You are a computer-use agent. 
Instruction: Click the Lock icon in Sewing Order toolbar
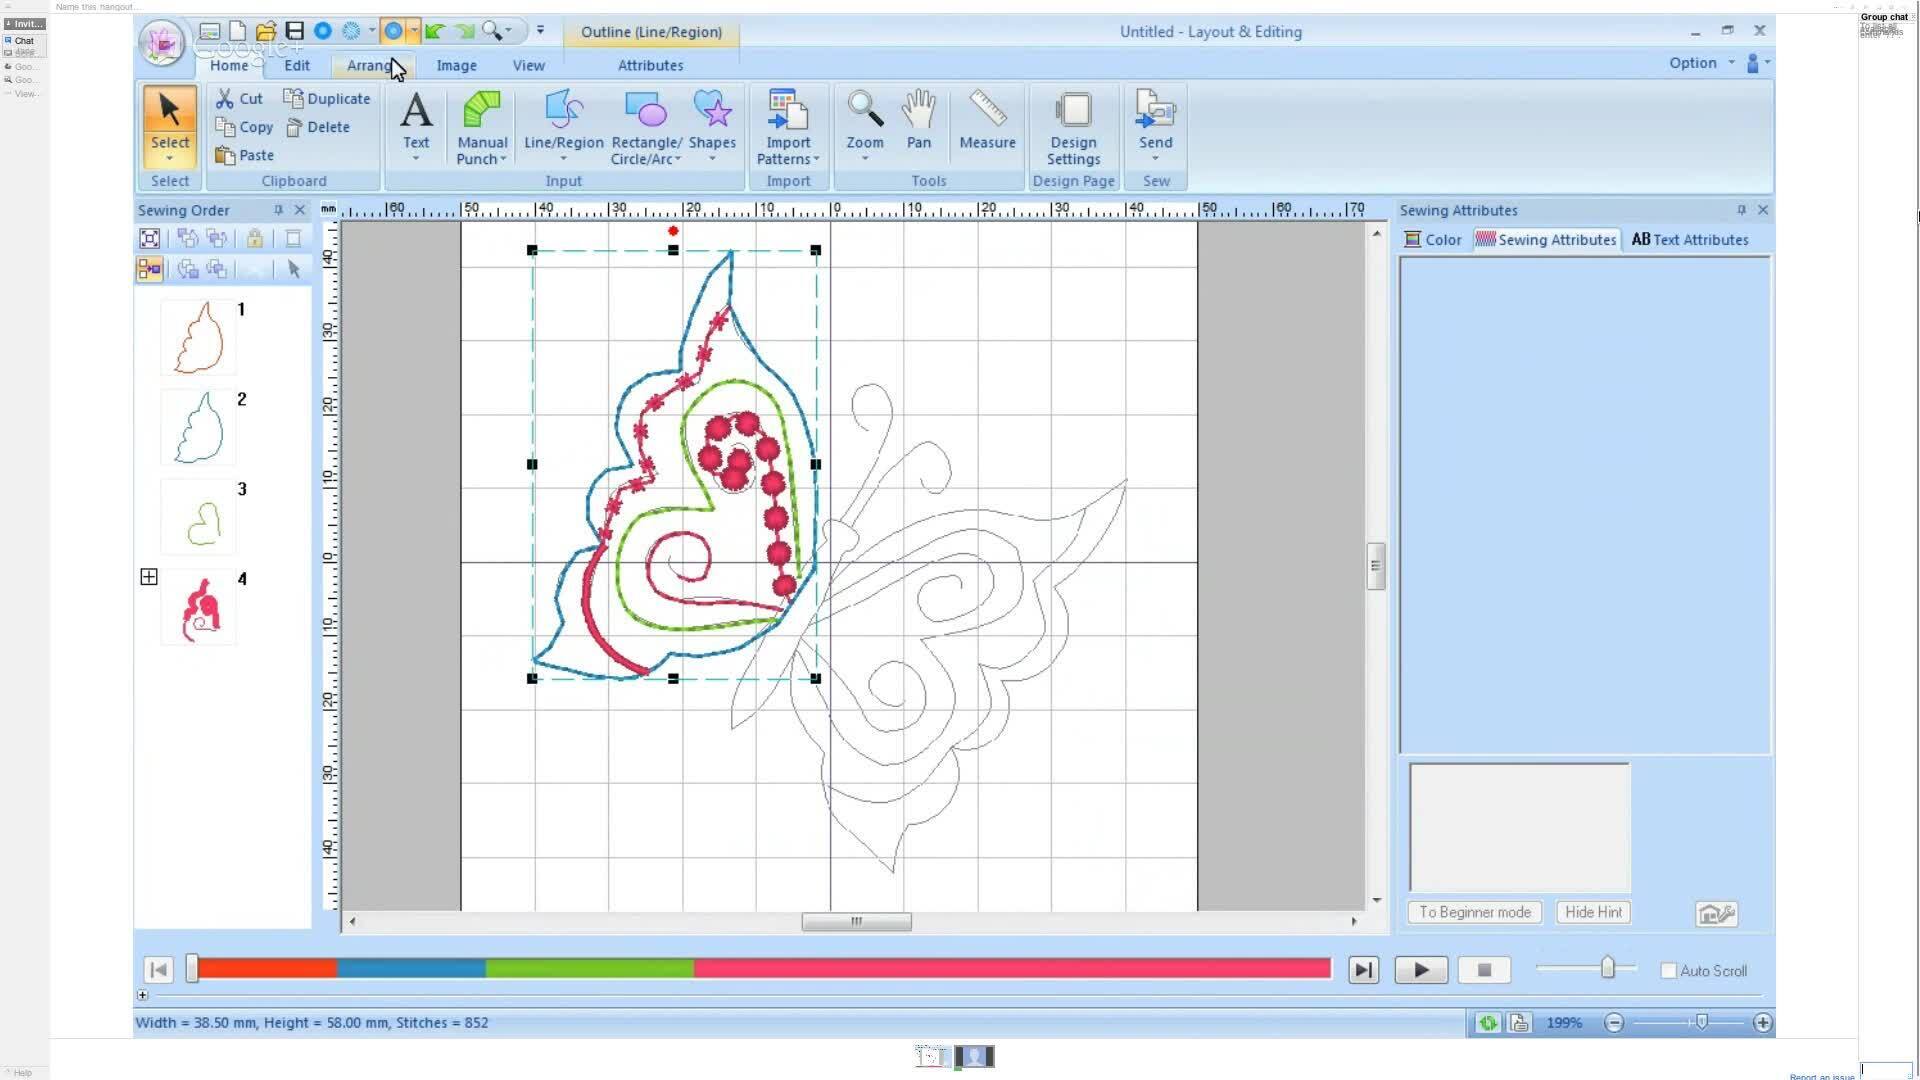pyautogui.click(x=255, y=238)
